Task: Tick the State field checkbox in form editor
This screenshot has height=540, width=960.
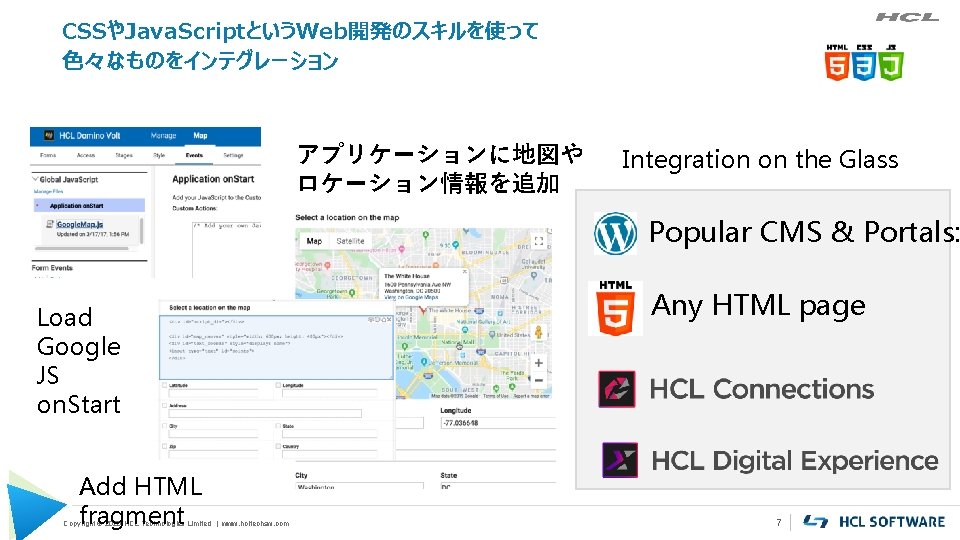Action: pyautogui.click(x=278, y=426)
